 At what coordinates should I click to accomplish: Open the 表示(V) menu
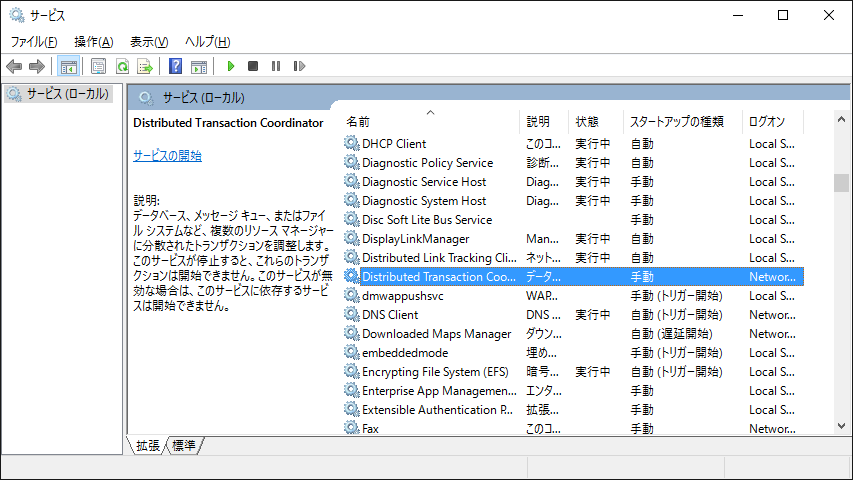(x=149, y=41)
